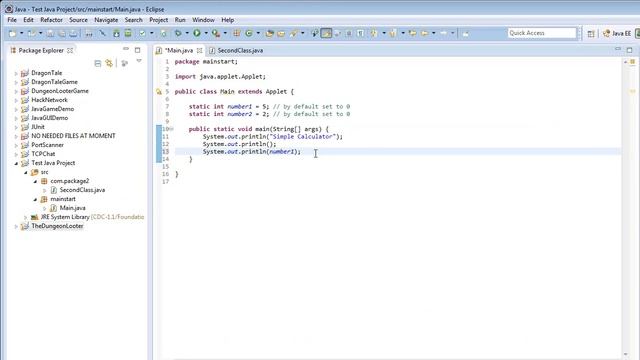Click the New file toolbar icon
The width and height of the screenshot is (640, 360).
pos(12,33)
